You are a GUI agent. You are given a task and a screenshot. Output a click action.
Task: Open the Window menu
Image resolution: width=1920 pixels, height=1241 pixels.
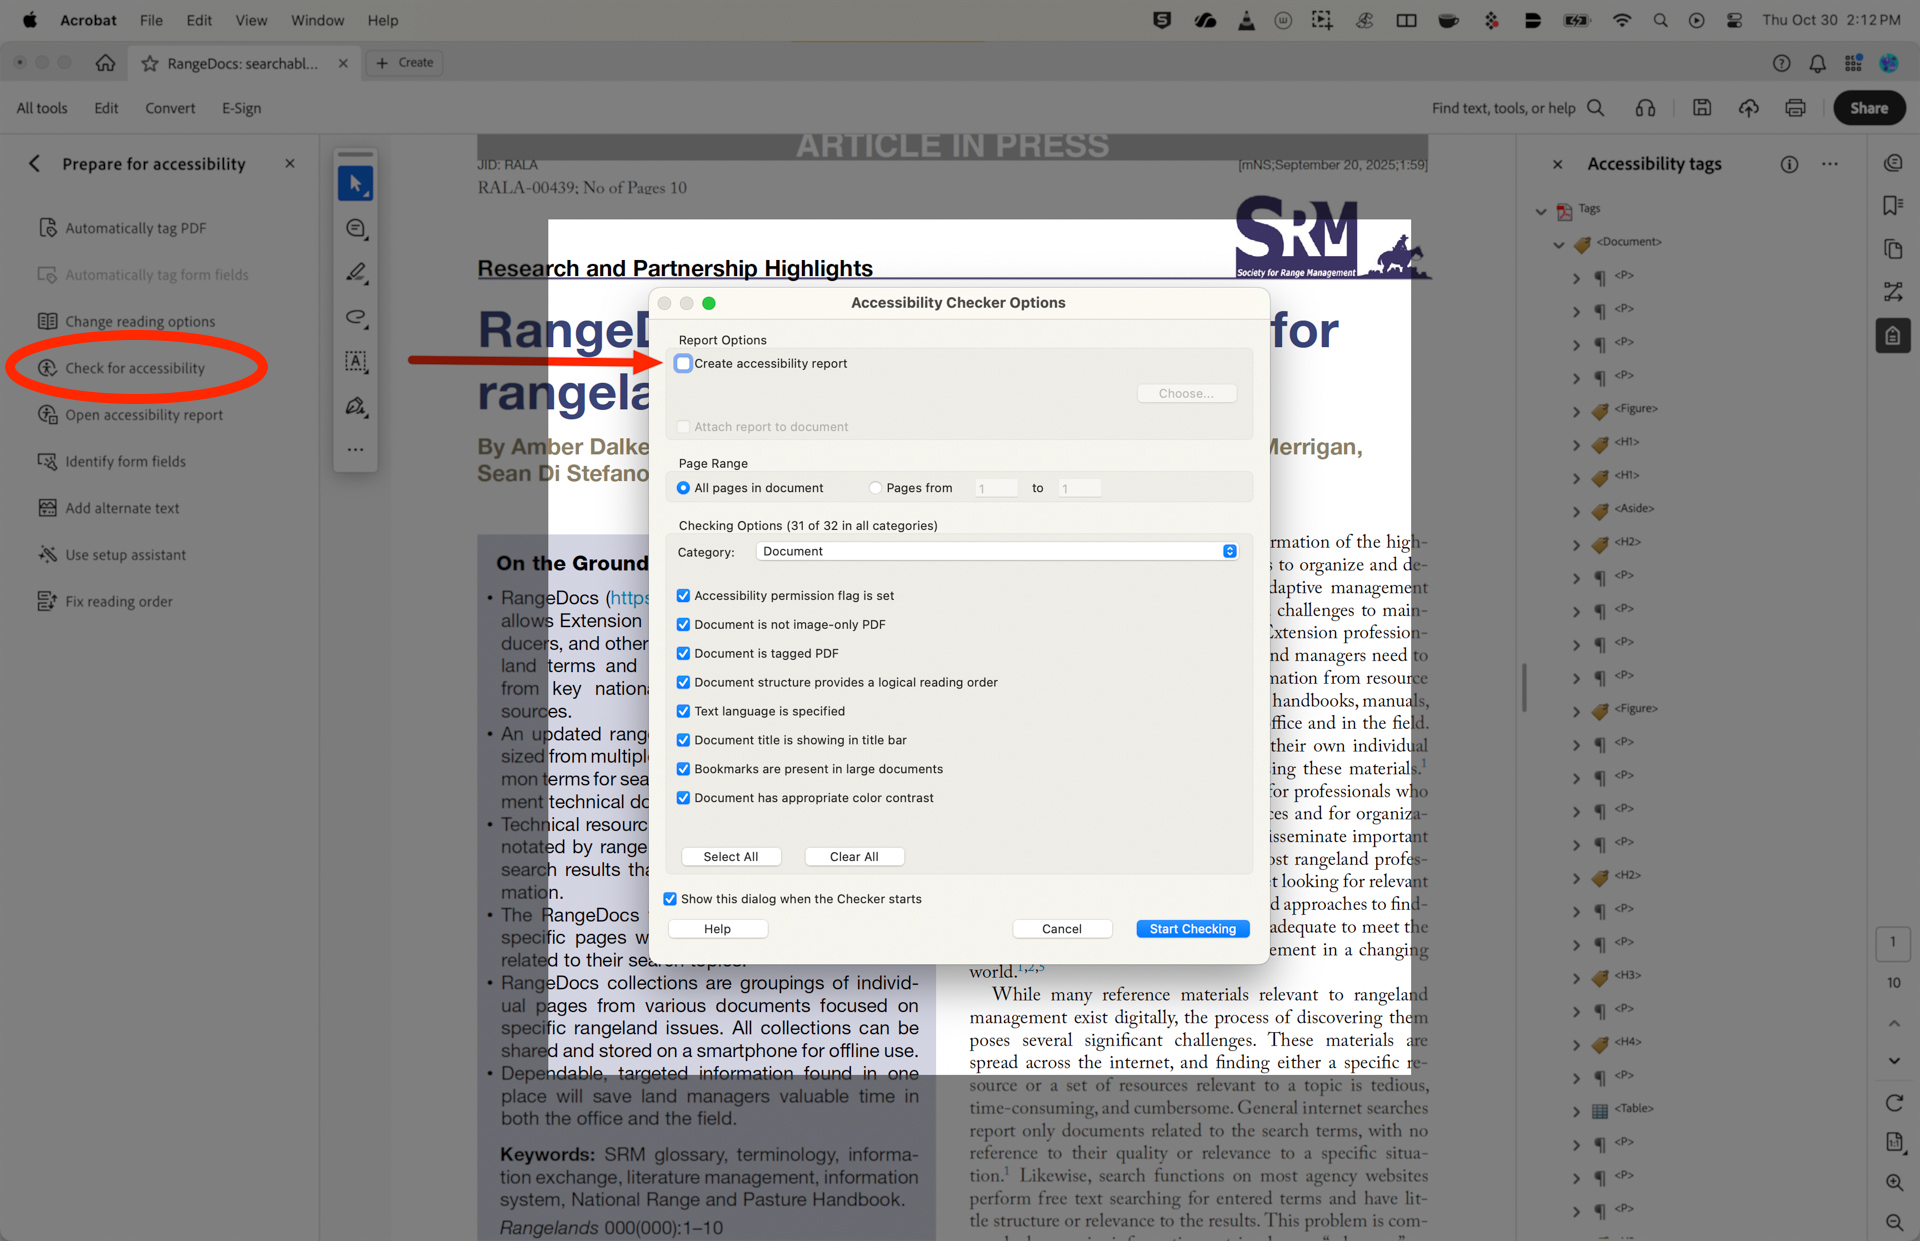[317, 19]
